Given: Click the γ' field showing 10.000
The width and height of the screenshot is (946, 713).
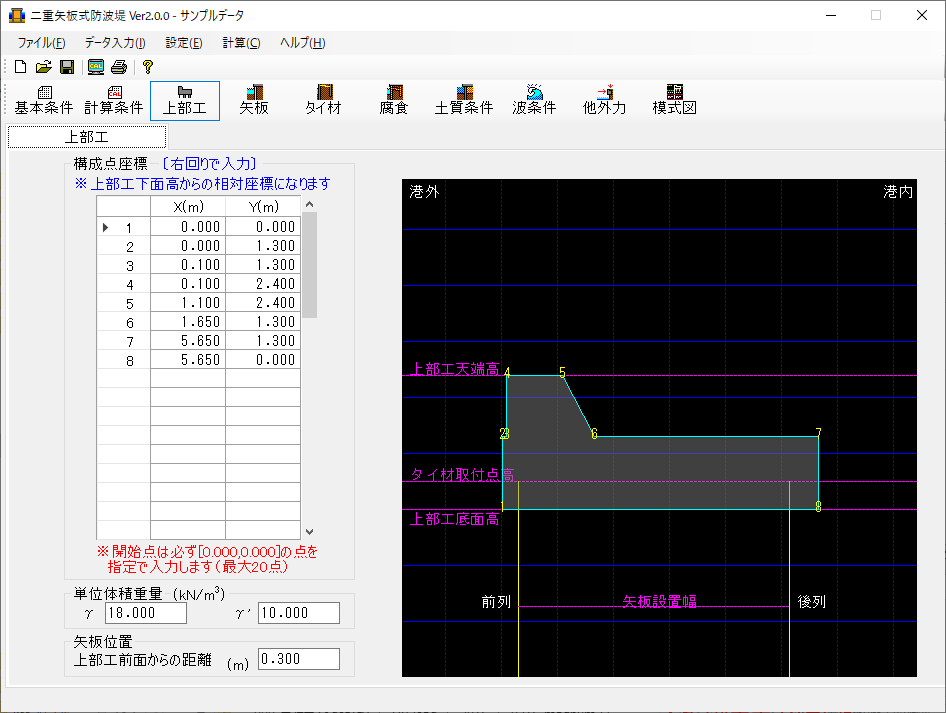Looking at the screenshot, I should (299, 613).
